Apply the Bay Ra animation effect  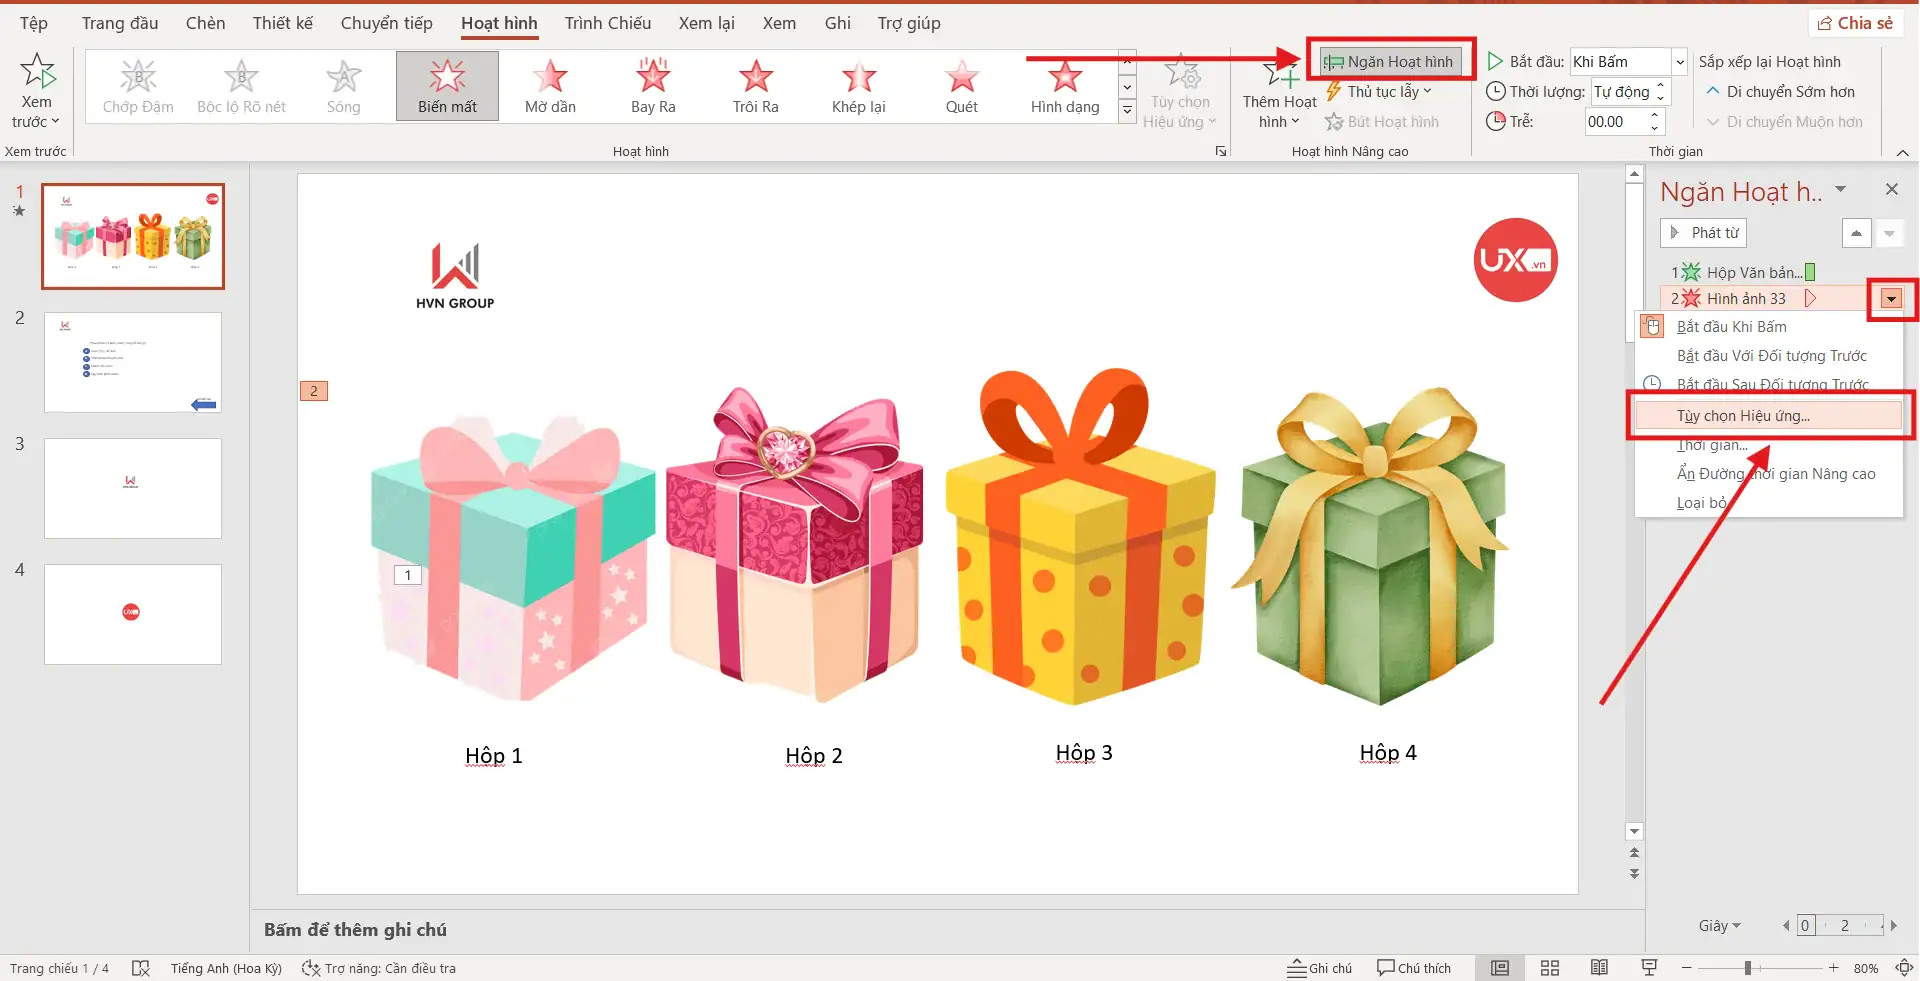click(653, 86)
